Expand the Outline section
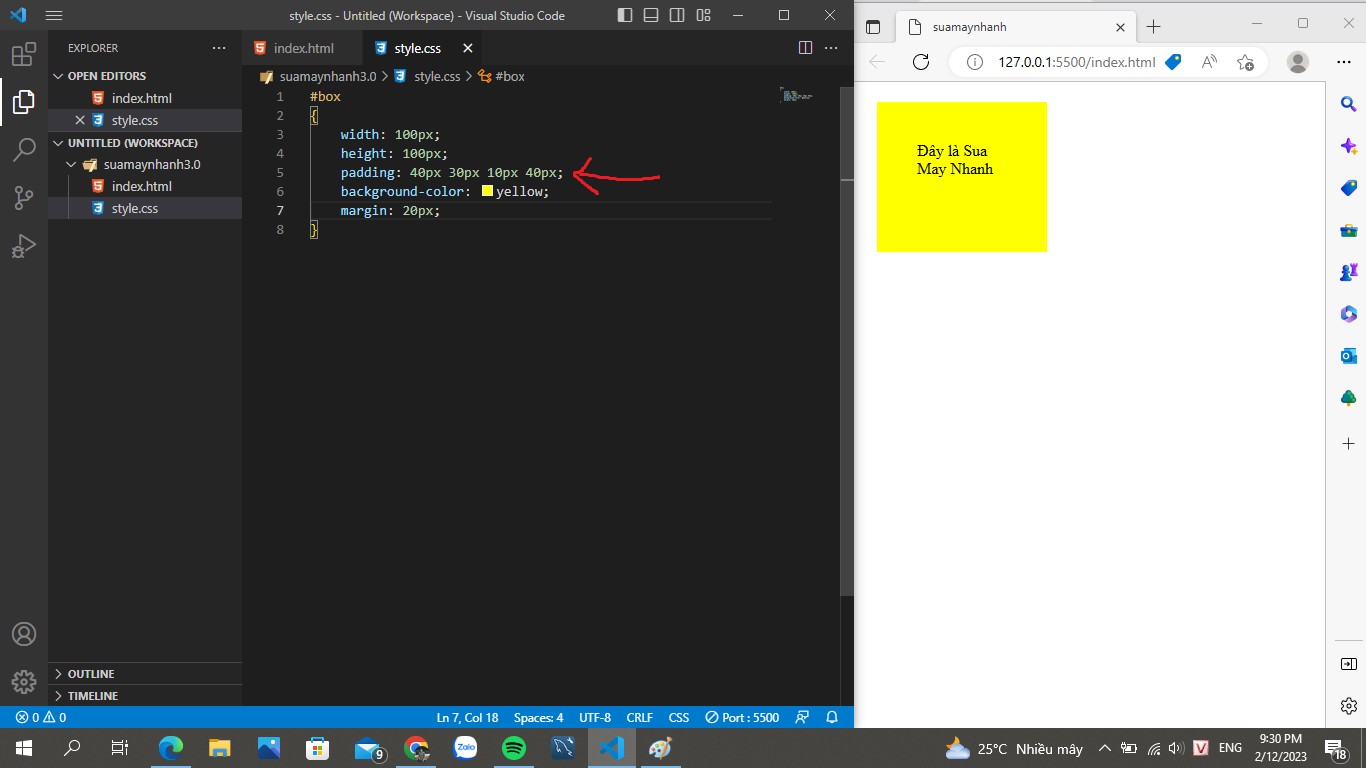This screenshot has height=768, width=1366. click(145, 674)
